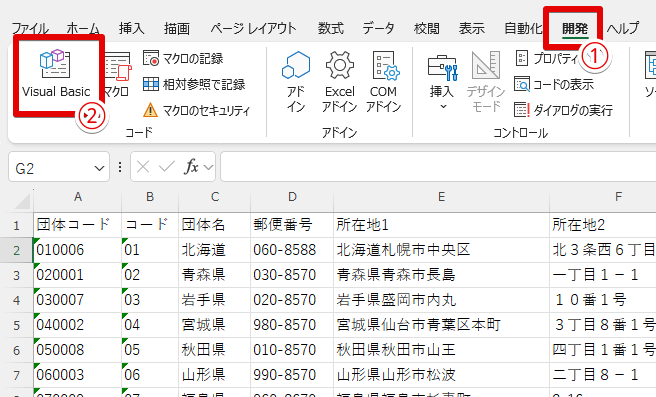The height and width of the screenshot is (397, 656).
Task: Click the 団体名 header cell
Action: pyautogui.click(x=215, y=225)
